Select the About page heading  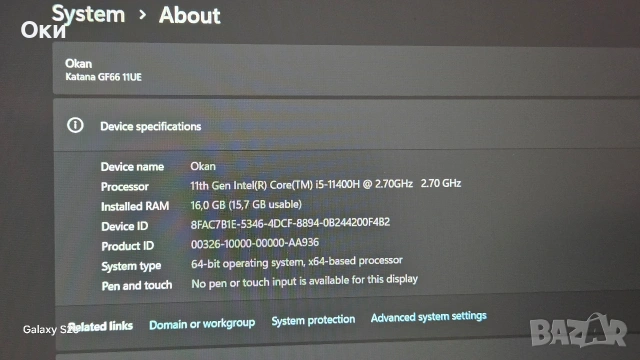pyautogui.click(x=189, y=16)
